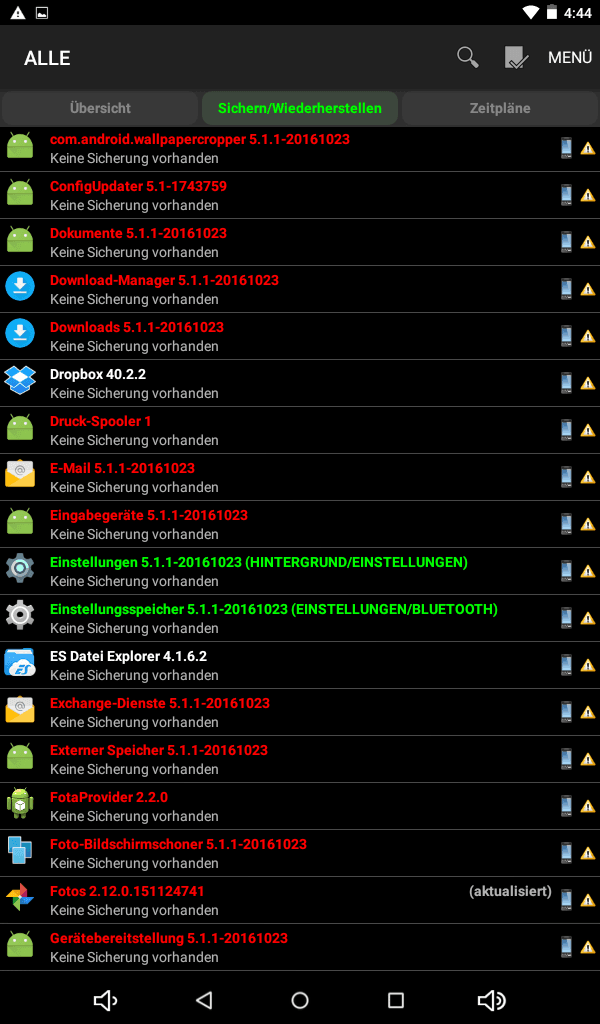The image size is (600, 1024).
Task: Select Foto-Bildschirmschoner 5.1.1-20161023 entry
Action: (300, 854)
